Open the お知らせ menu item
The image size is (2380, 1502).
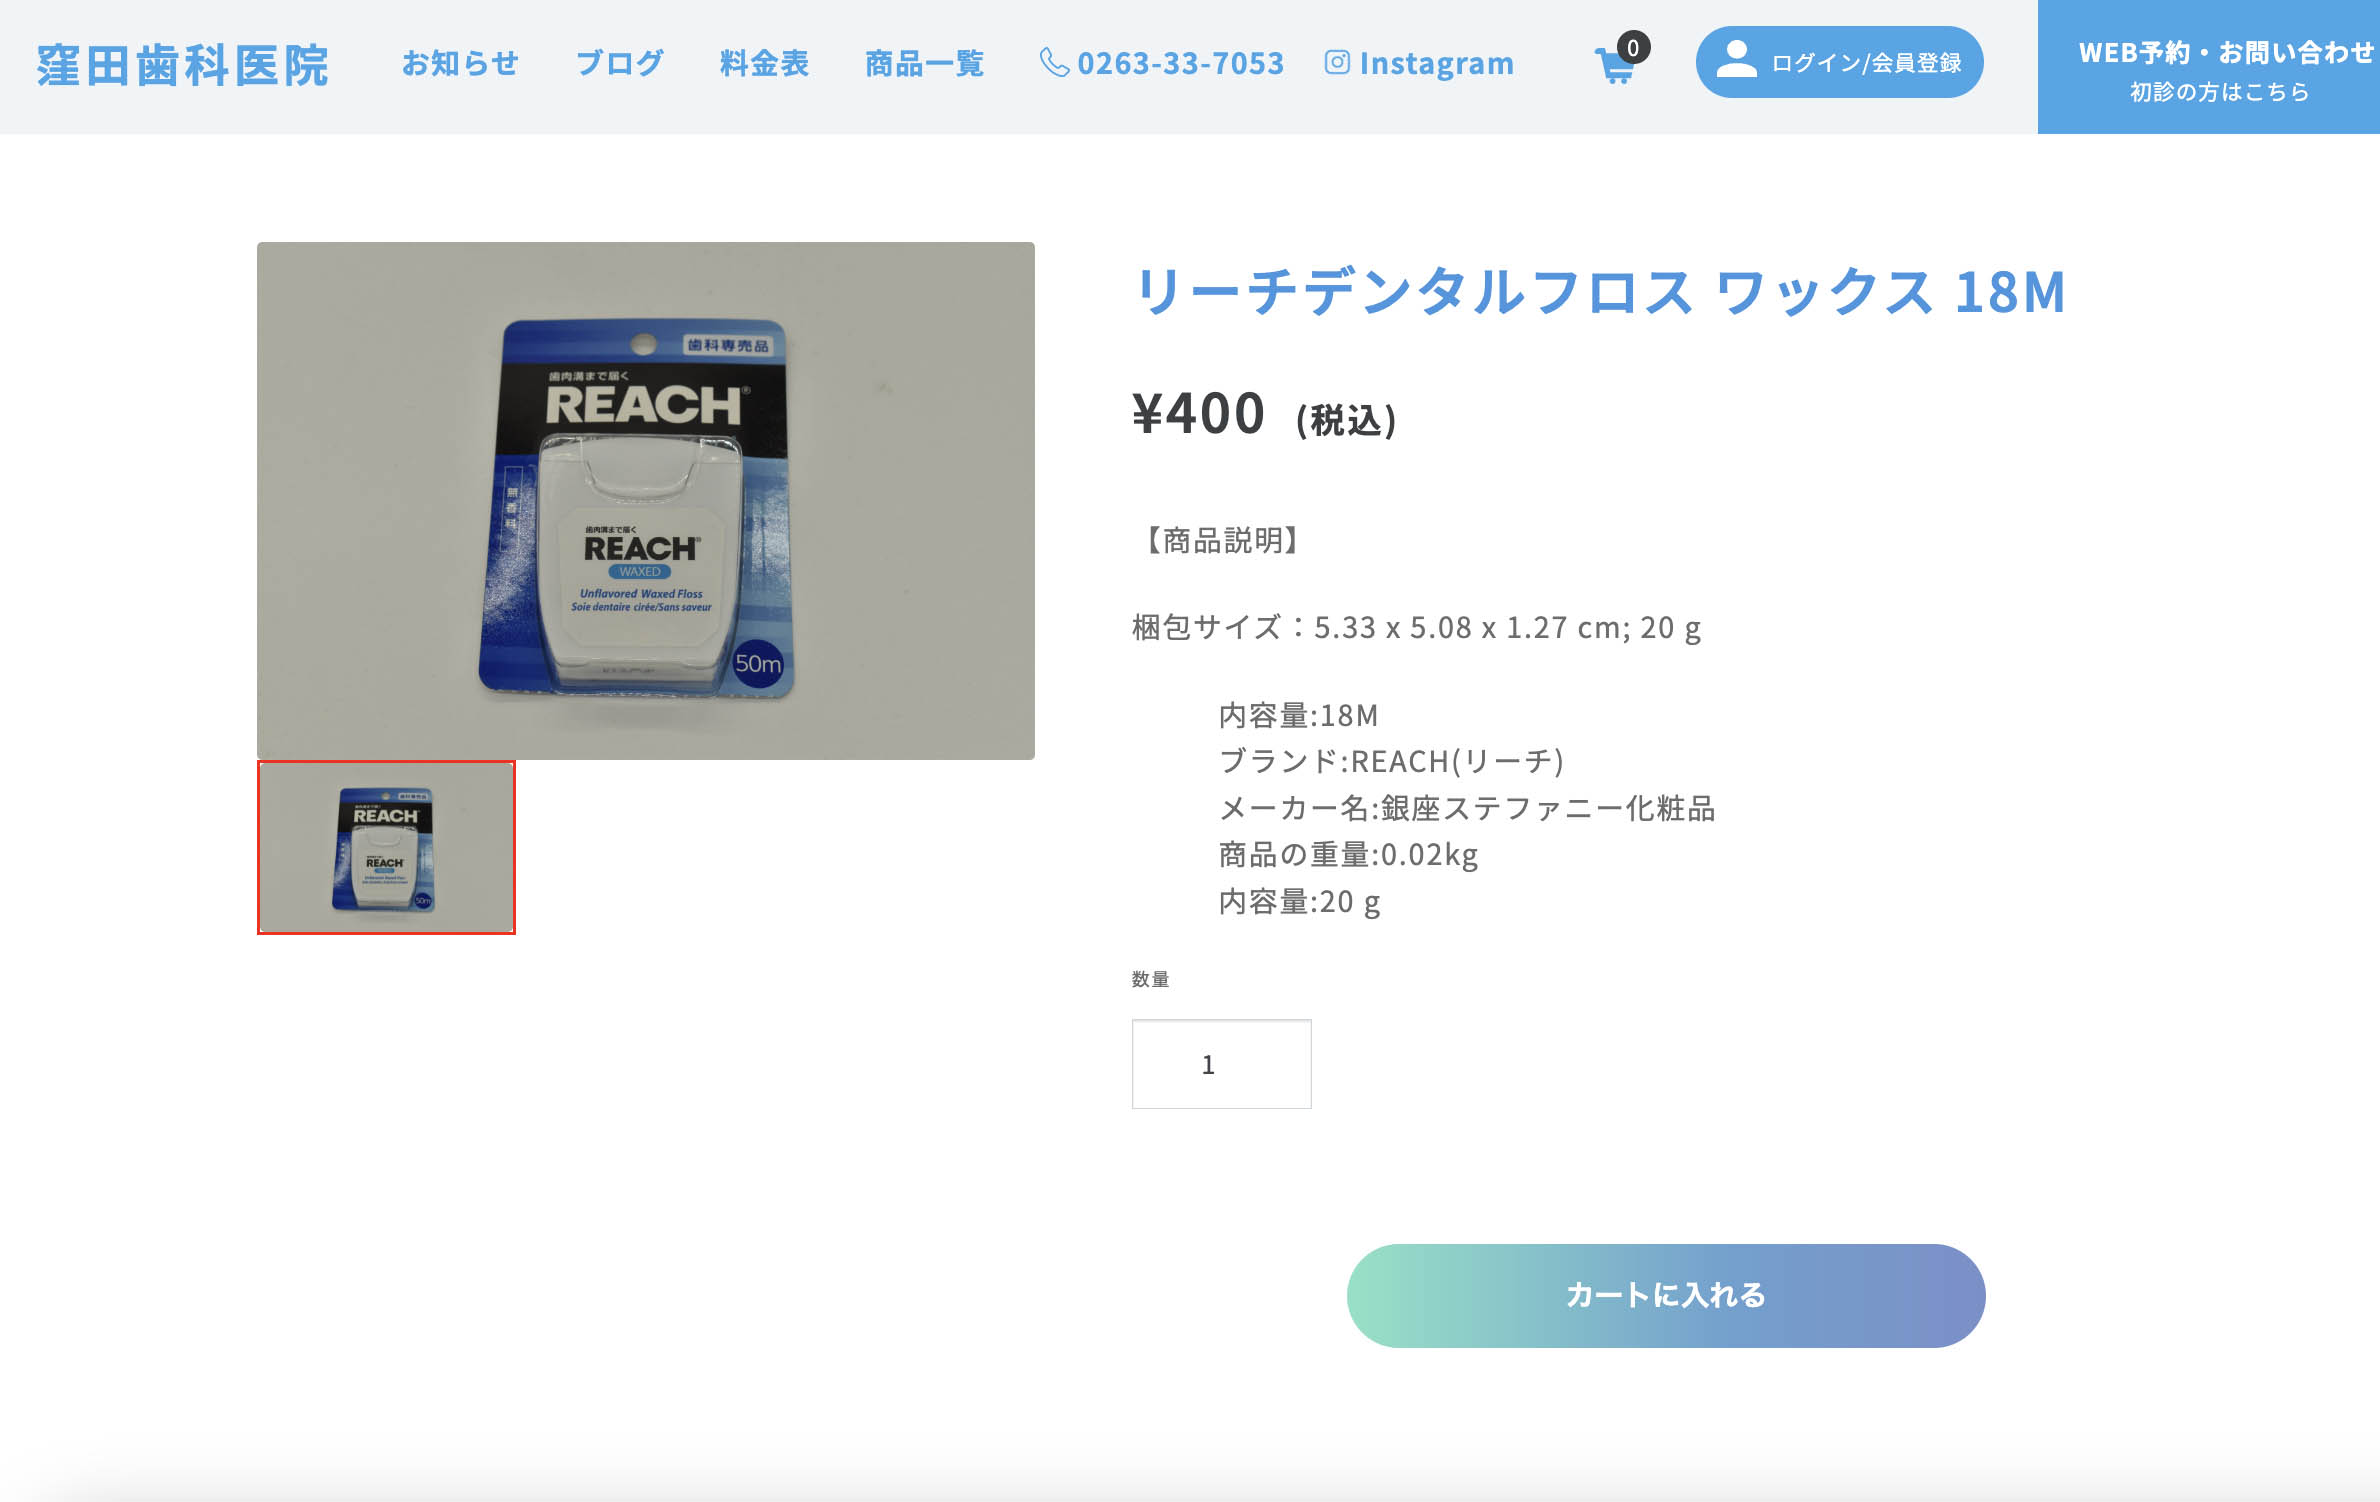[x=460, y=63]
